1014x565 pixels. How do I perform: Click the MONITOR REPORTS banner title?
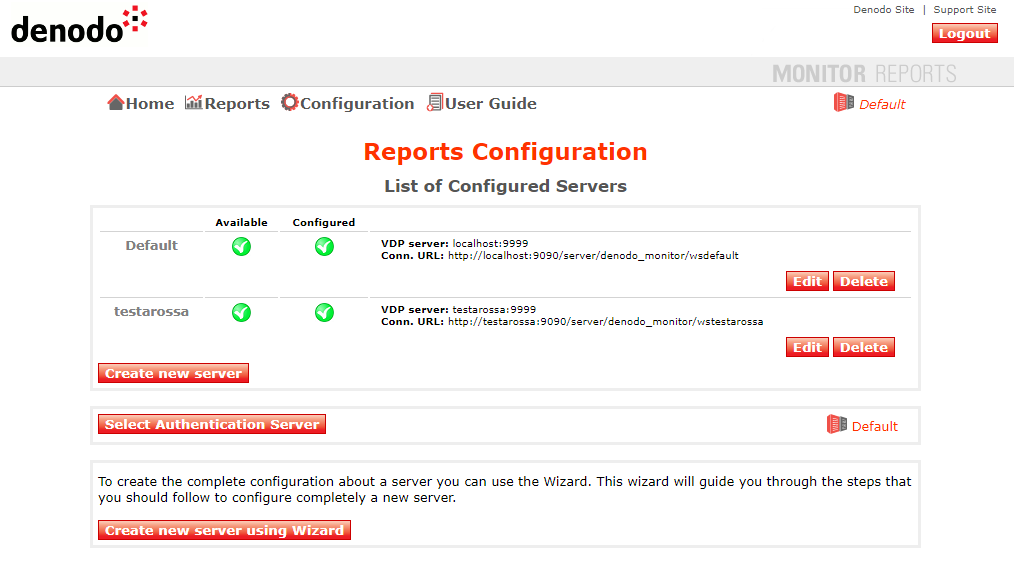click(x=864, y=74)
